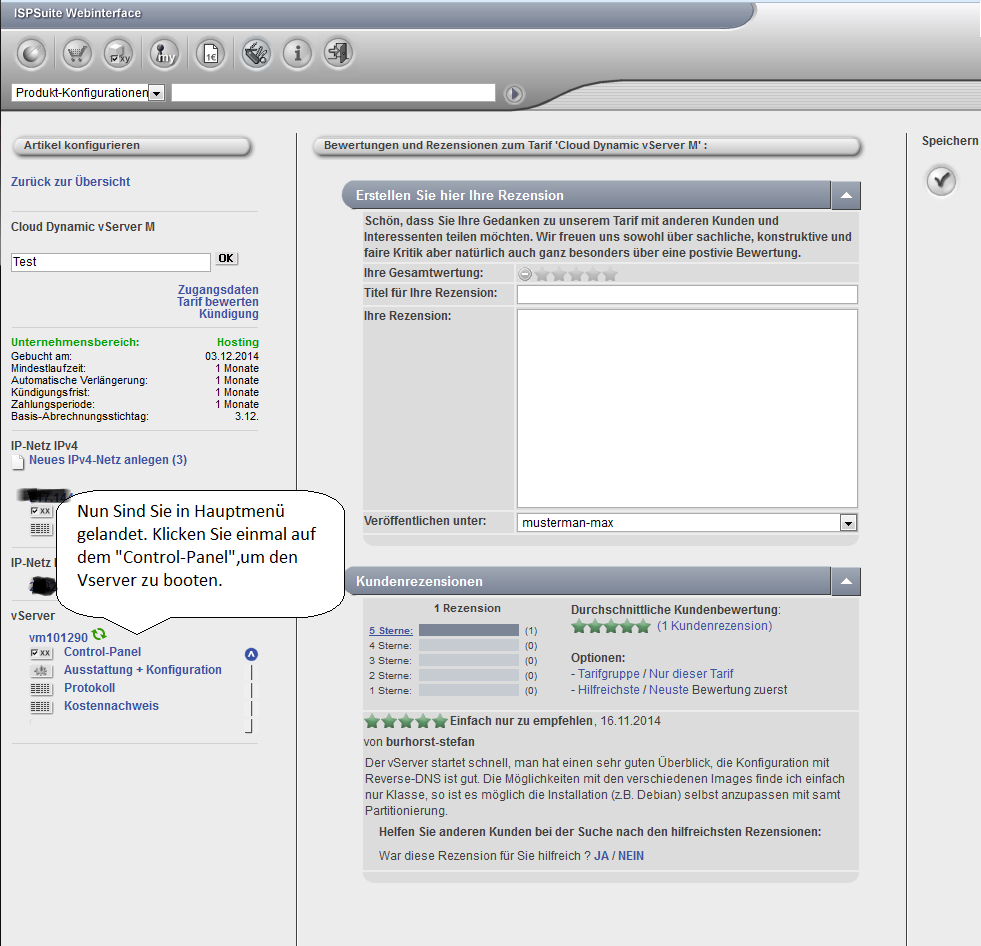
Task: Click the 'my' account toolbar icon
Action: (164, 53)
